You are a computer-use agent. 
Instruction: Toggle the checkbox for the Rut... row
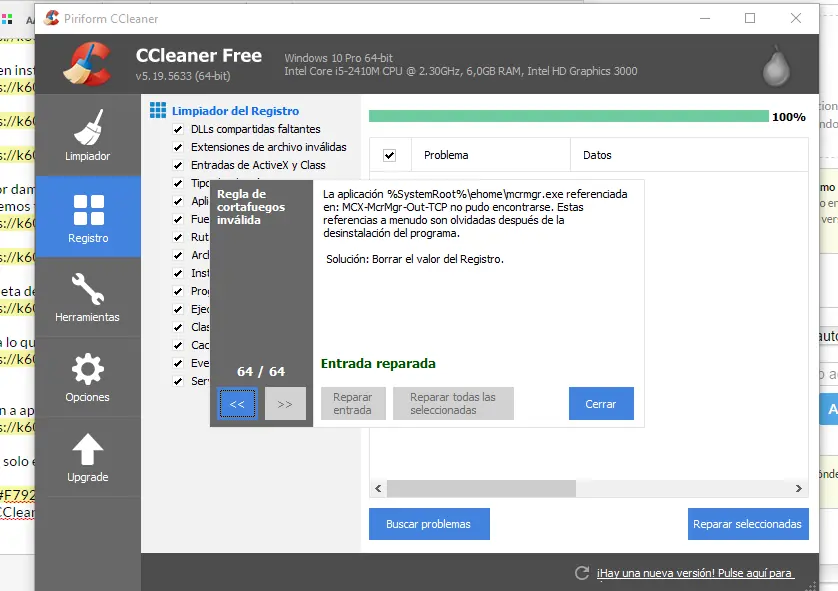(178, 237)
